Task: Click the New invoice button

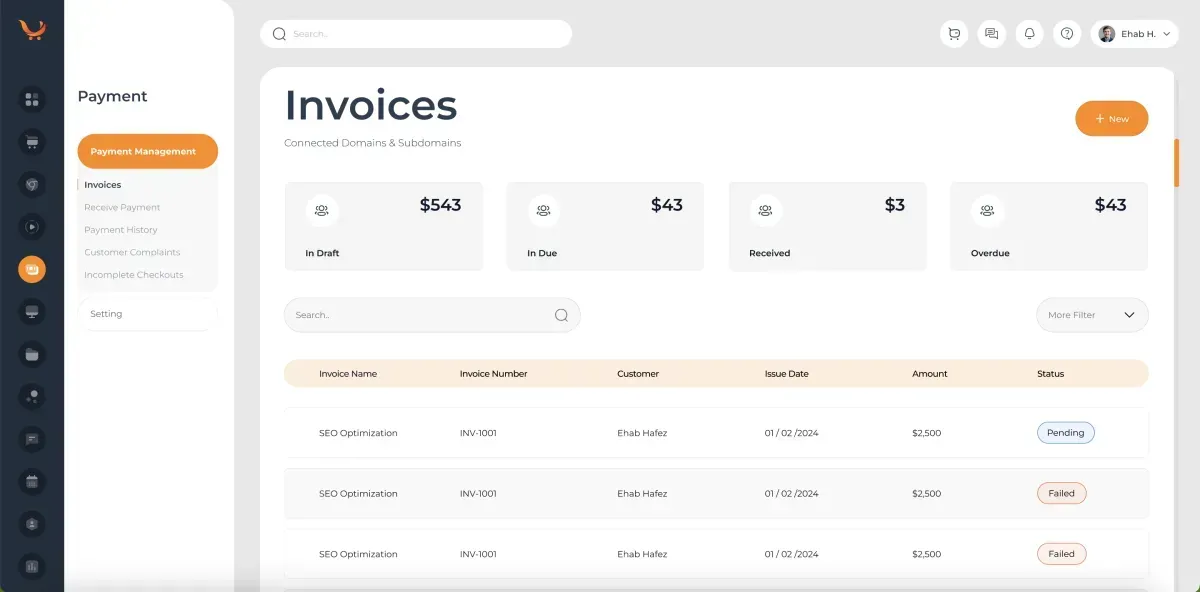Action: 1111,119
